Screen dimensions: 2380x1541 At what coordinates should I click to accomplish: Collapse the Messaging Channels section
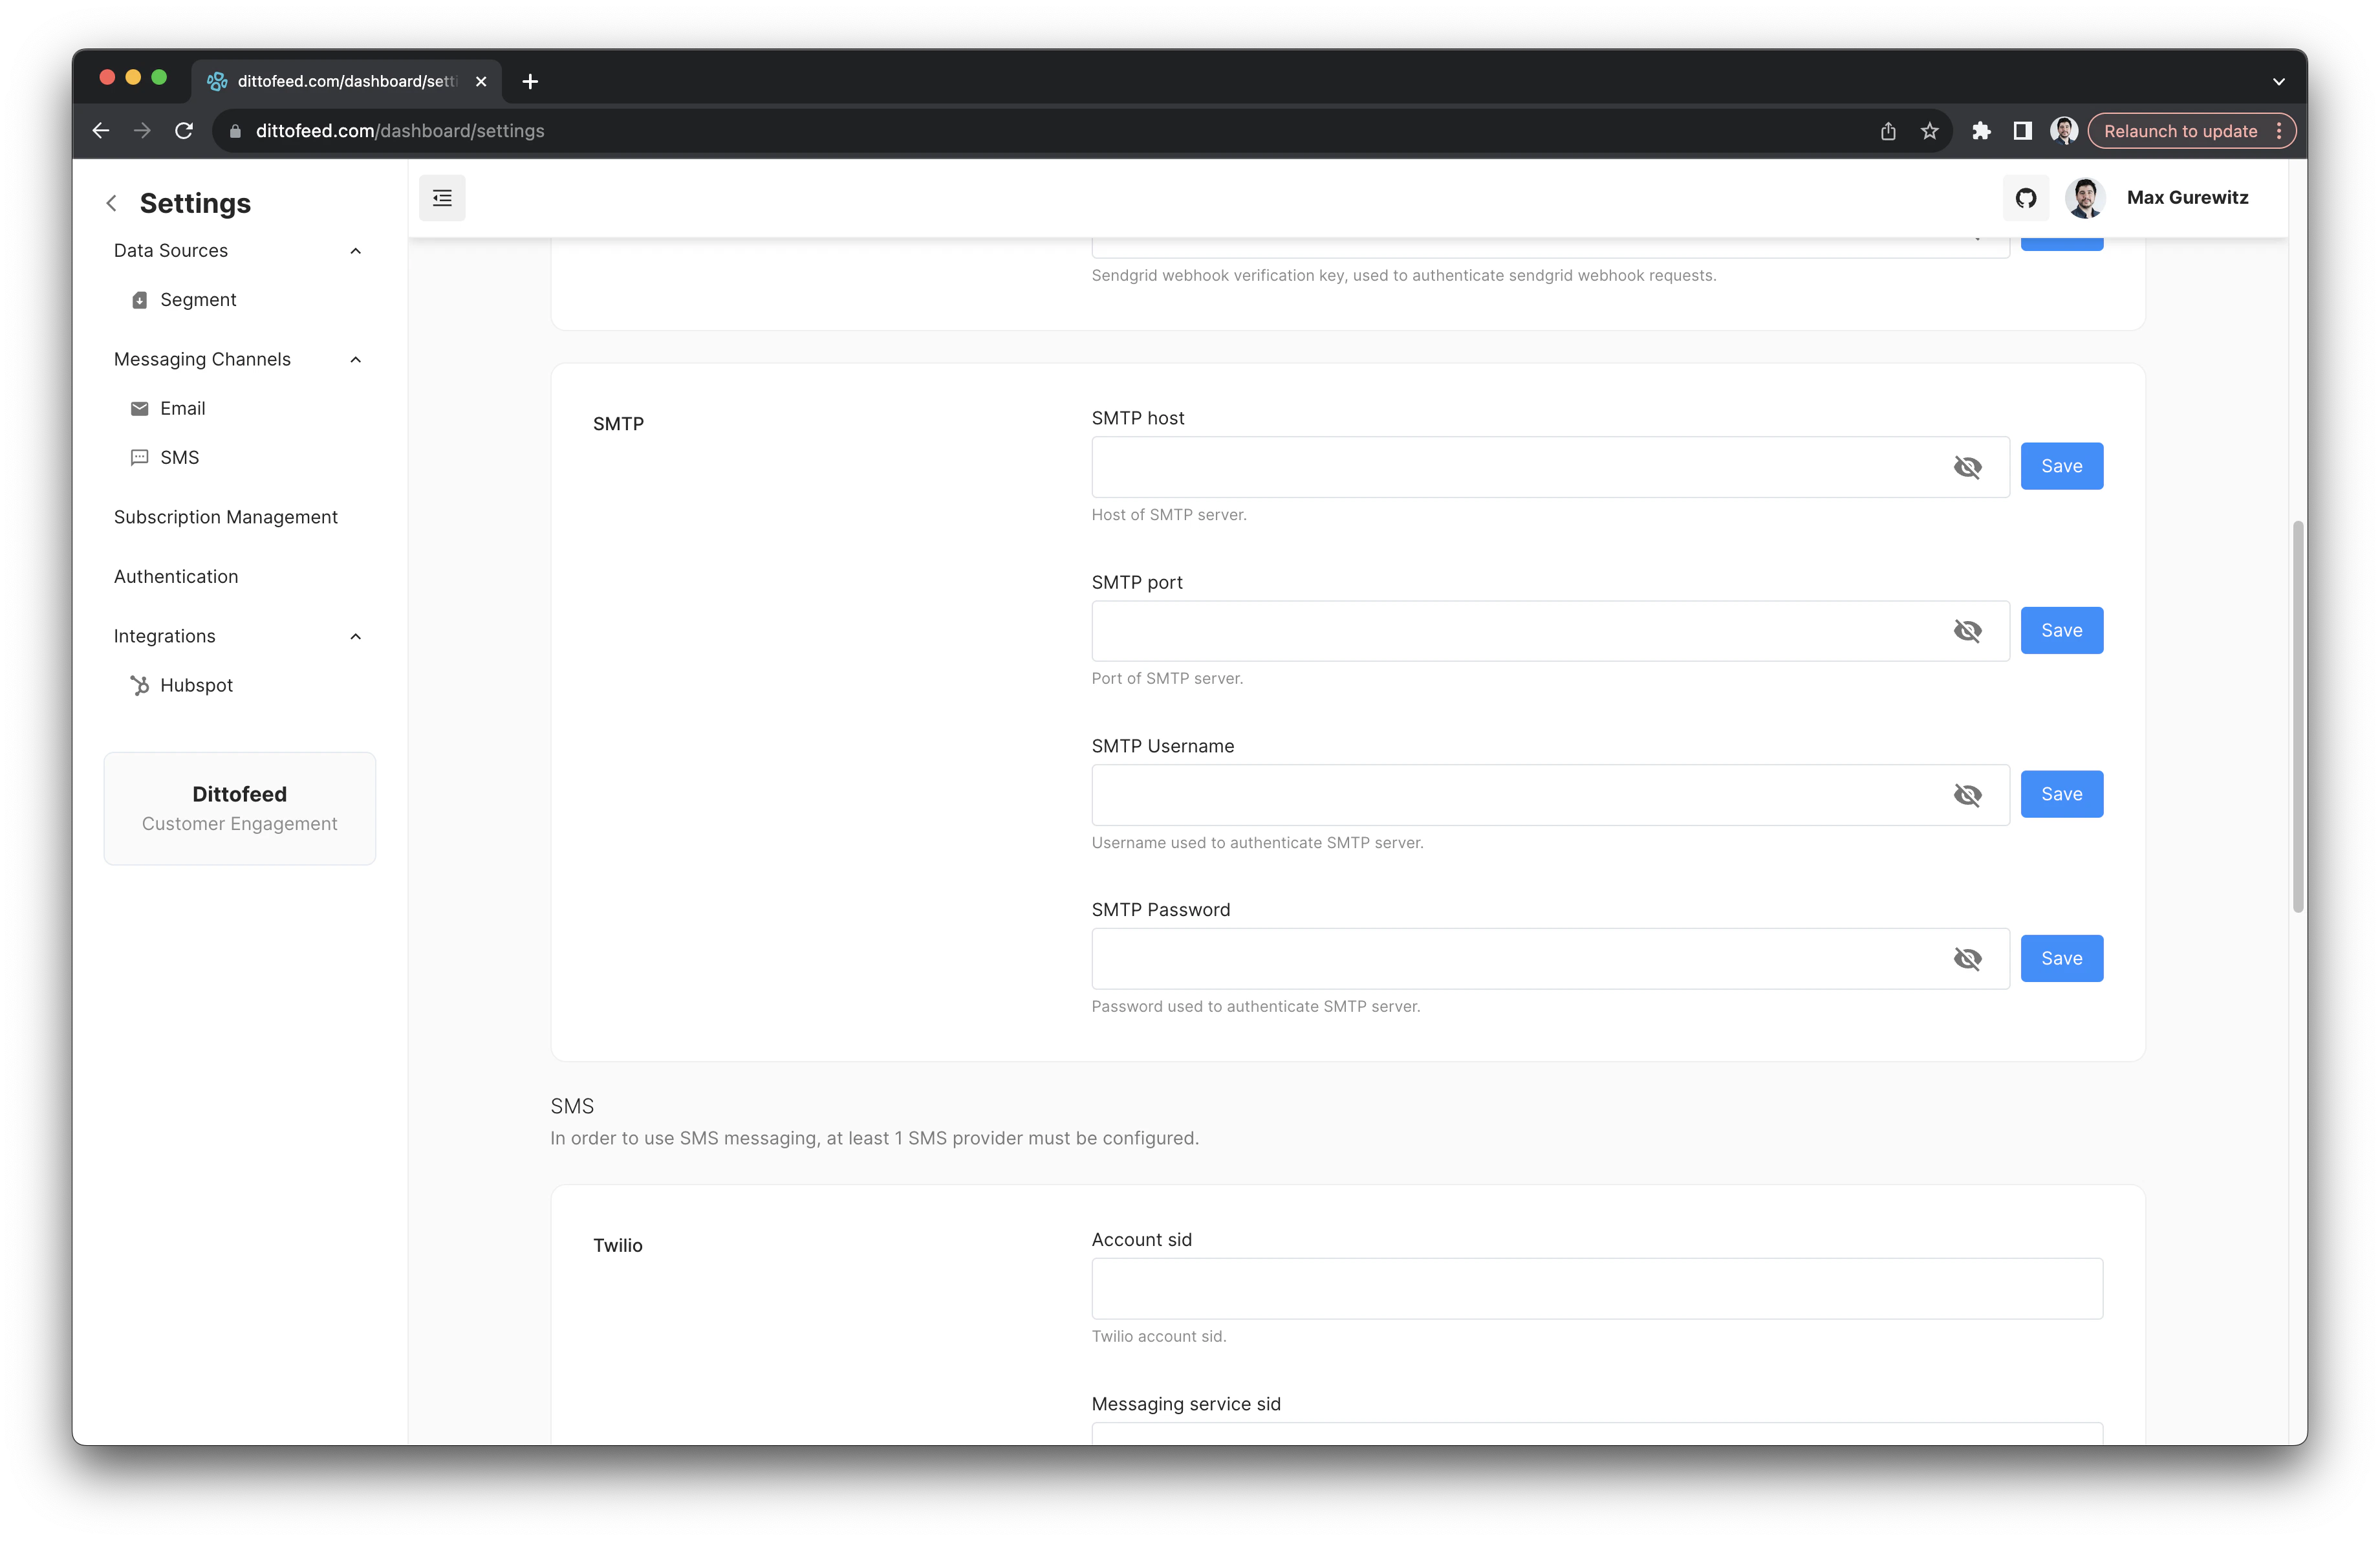tap(355, 360)
